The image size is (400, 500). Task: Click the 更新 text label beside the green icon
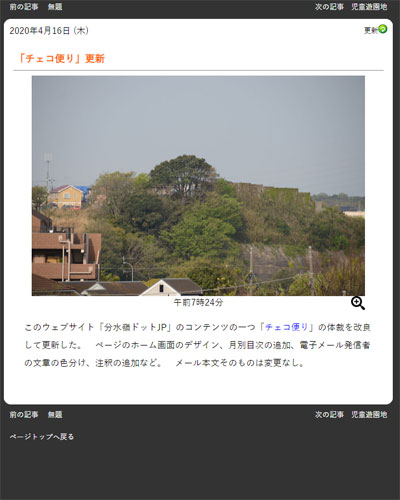tap(371, 30)
